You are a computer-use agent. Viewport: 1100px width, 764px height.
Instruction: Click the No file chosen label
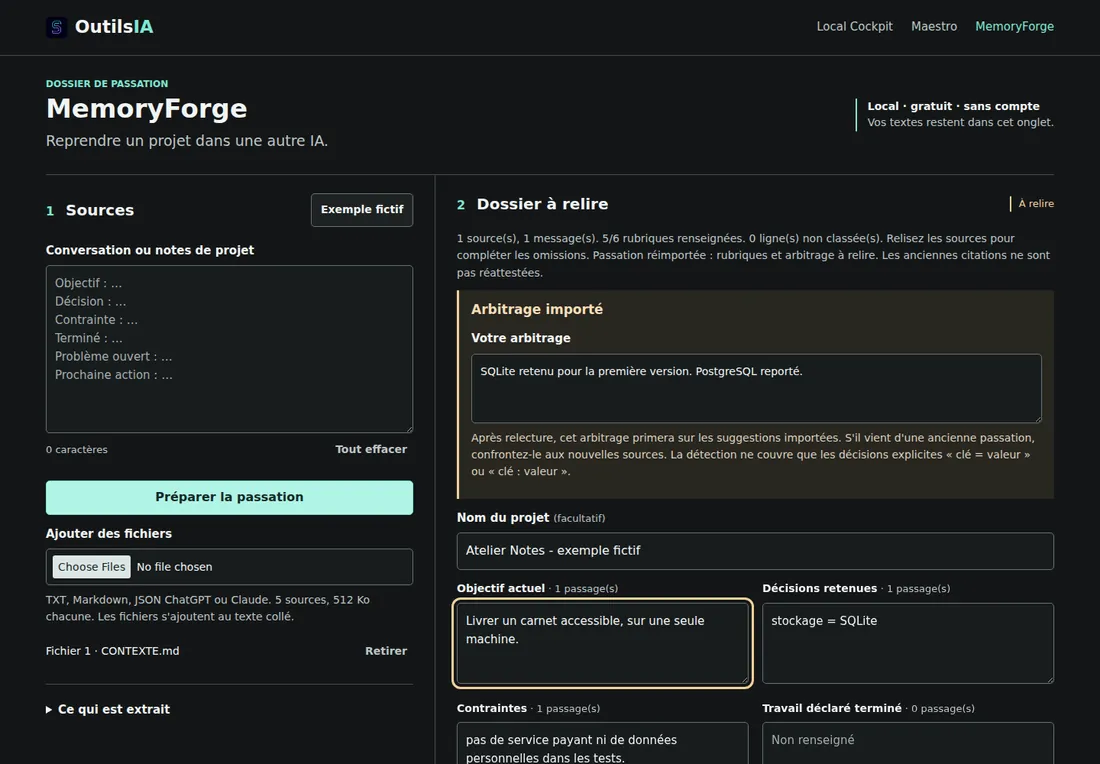(174, 567)
